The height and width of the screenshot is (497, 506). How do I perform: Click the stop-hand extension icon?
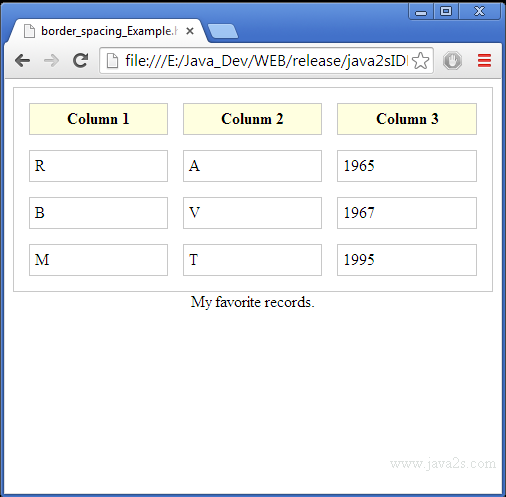pyautogui.click(x=452, y=61)
